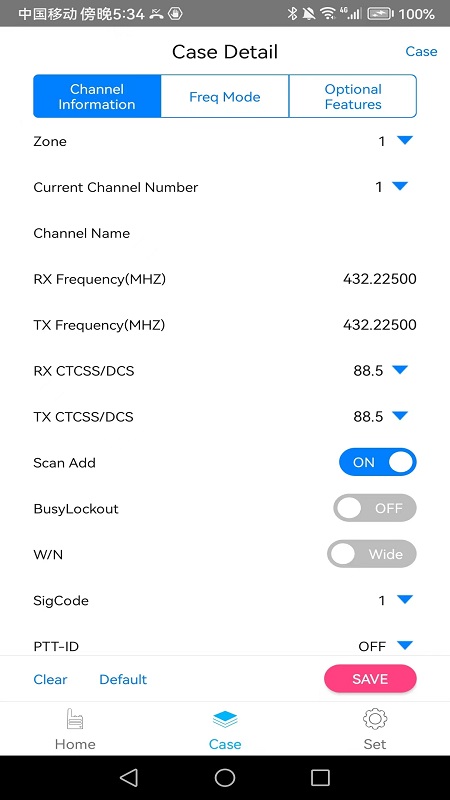Click the pink SAVE button
This screenshot has width=450, height=800.
370,679
